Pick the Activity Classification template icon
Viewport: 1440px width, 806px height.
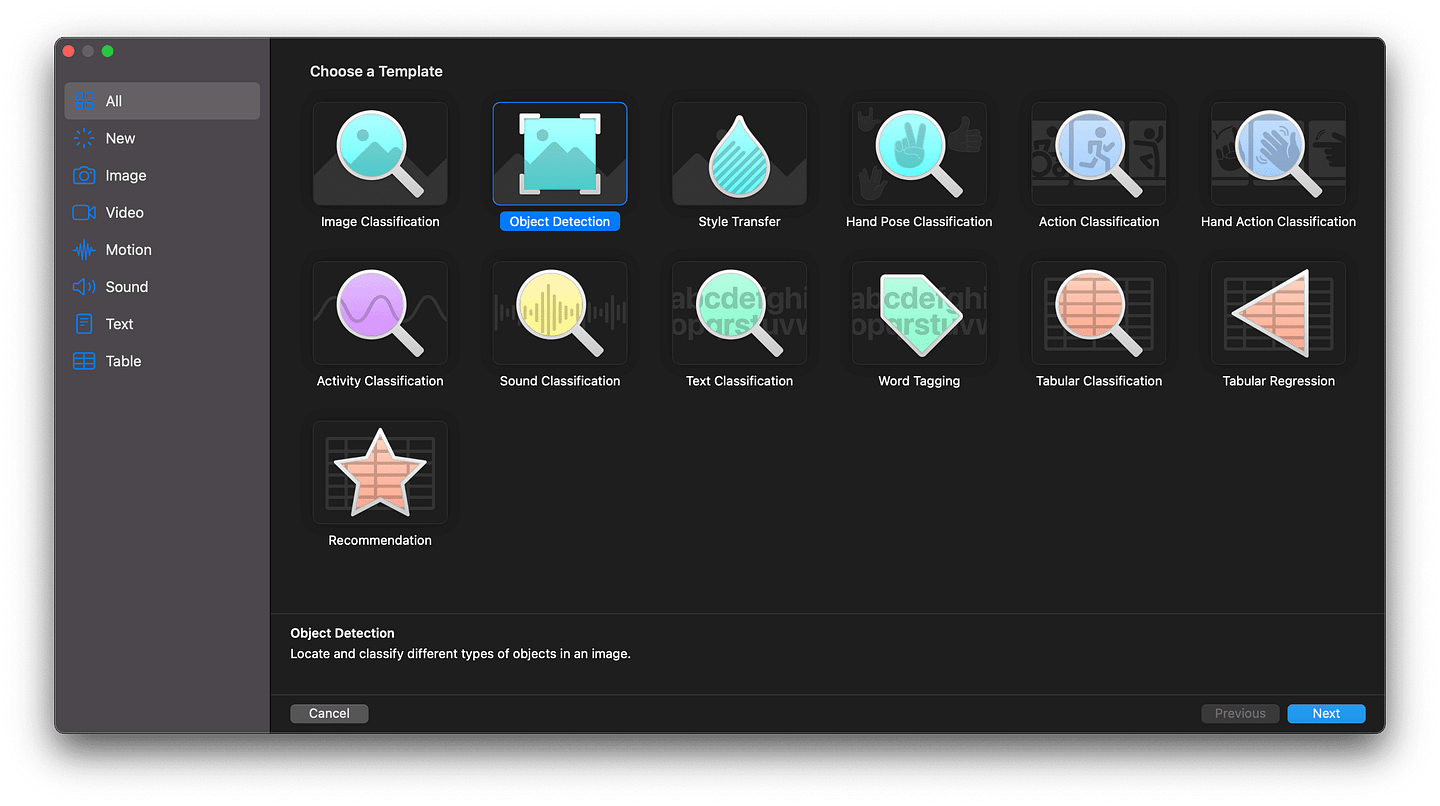point(380,313)
